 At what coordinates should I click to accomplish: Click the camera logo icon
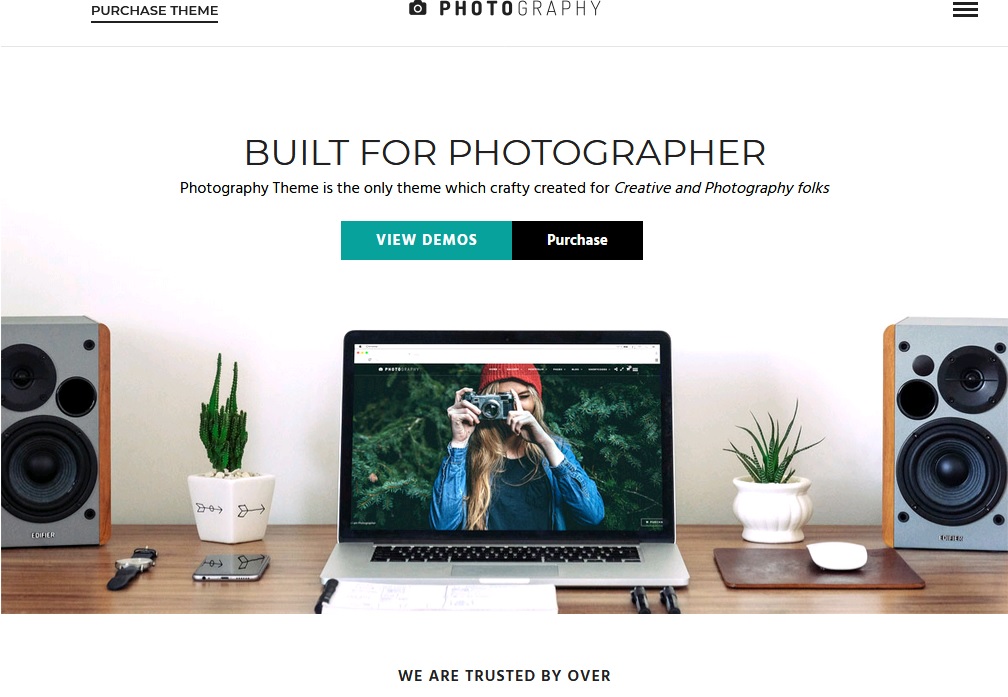coord(418,8)
